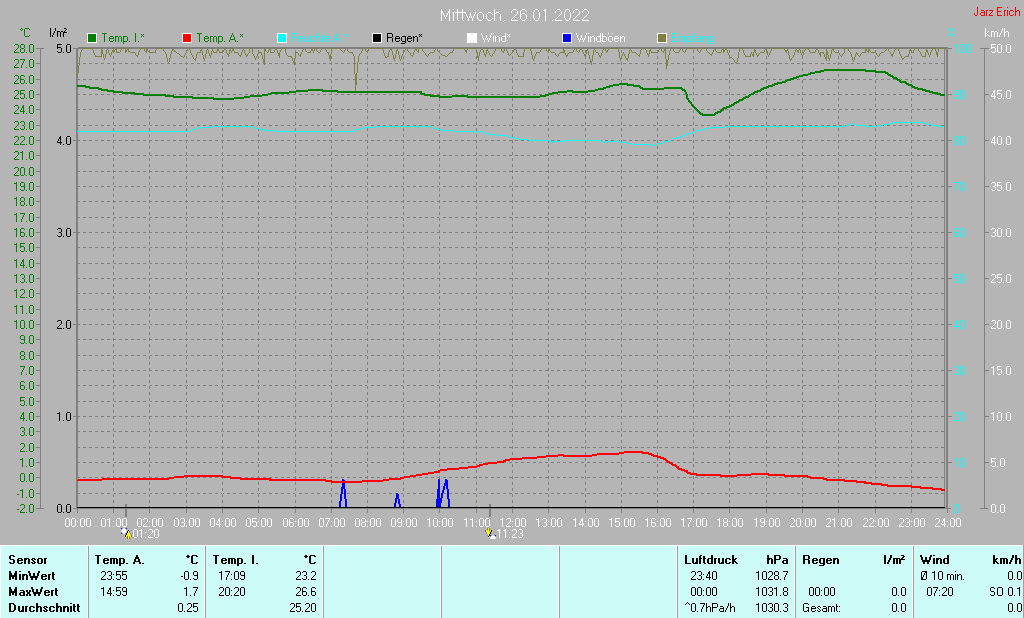This screenshot has height=618, width=1024.
Task: Click the white Wind legend swatch
Action: click(x=472, y=38)
